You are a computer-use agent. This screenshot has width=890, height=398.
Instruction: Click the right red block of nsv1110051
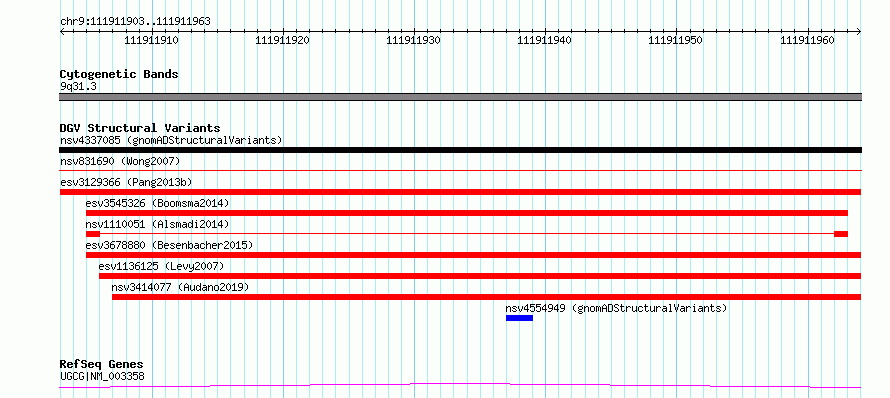[841, 234]
